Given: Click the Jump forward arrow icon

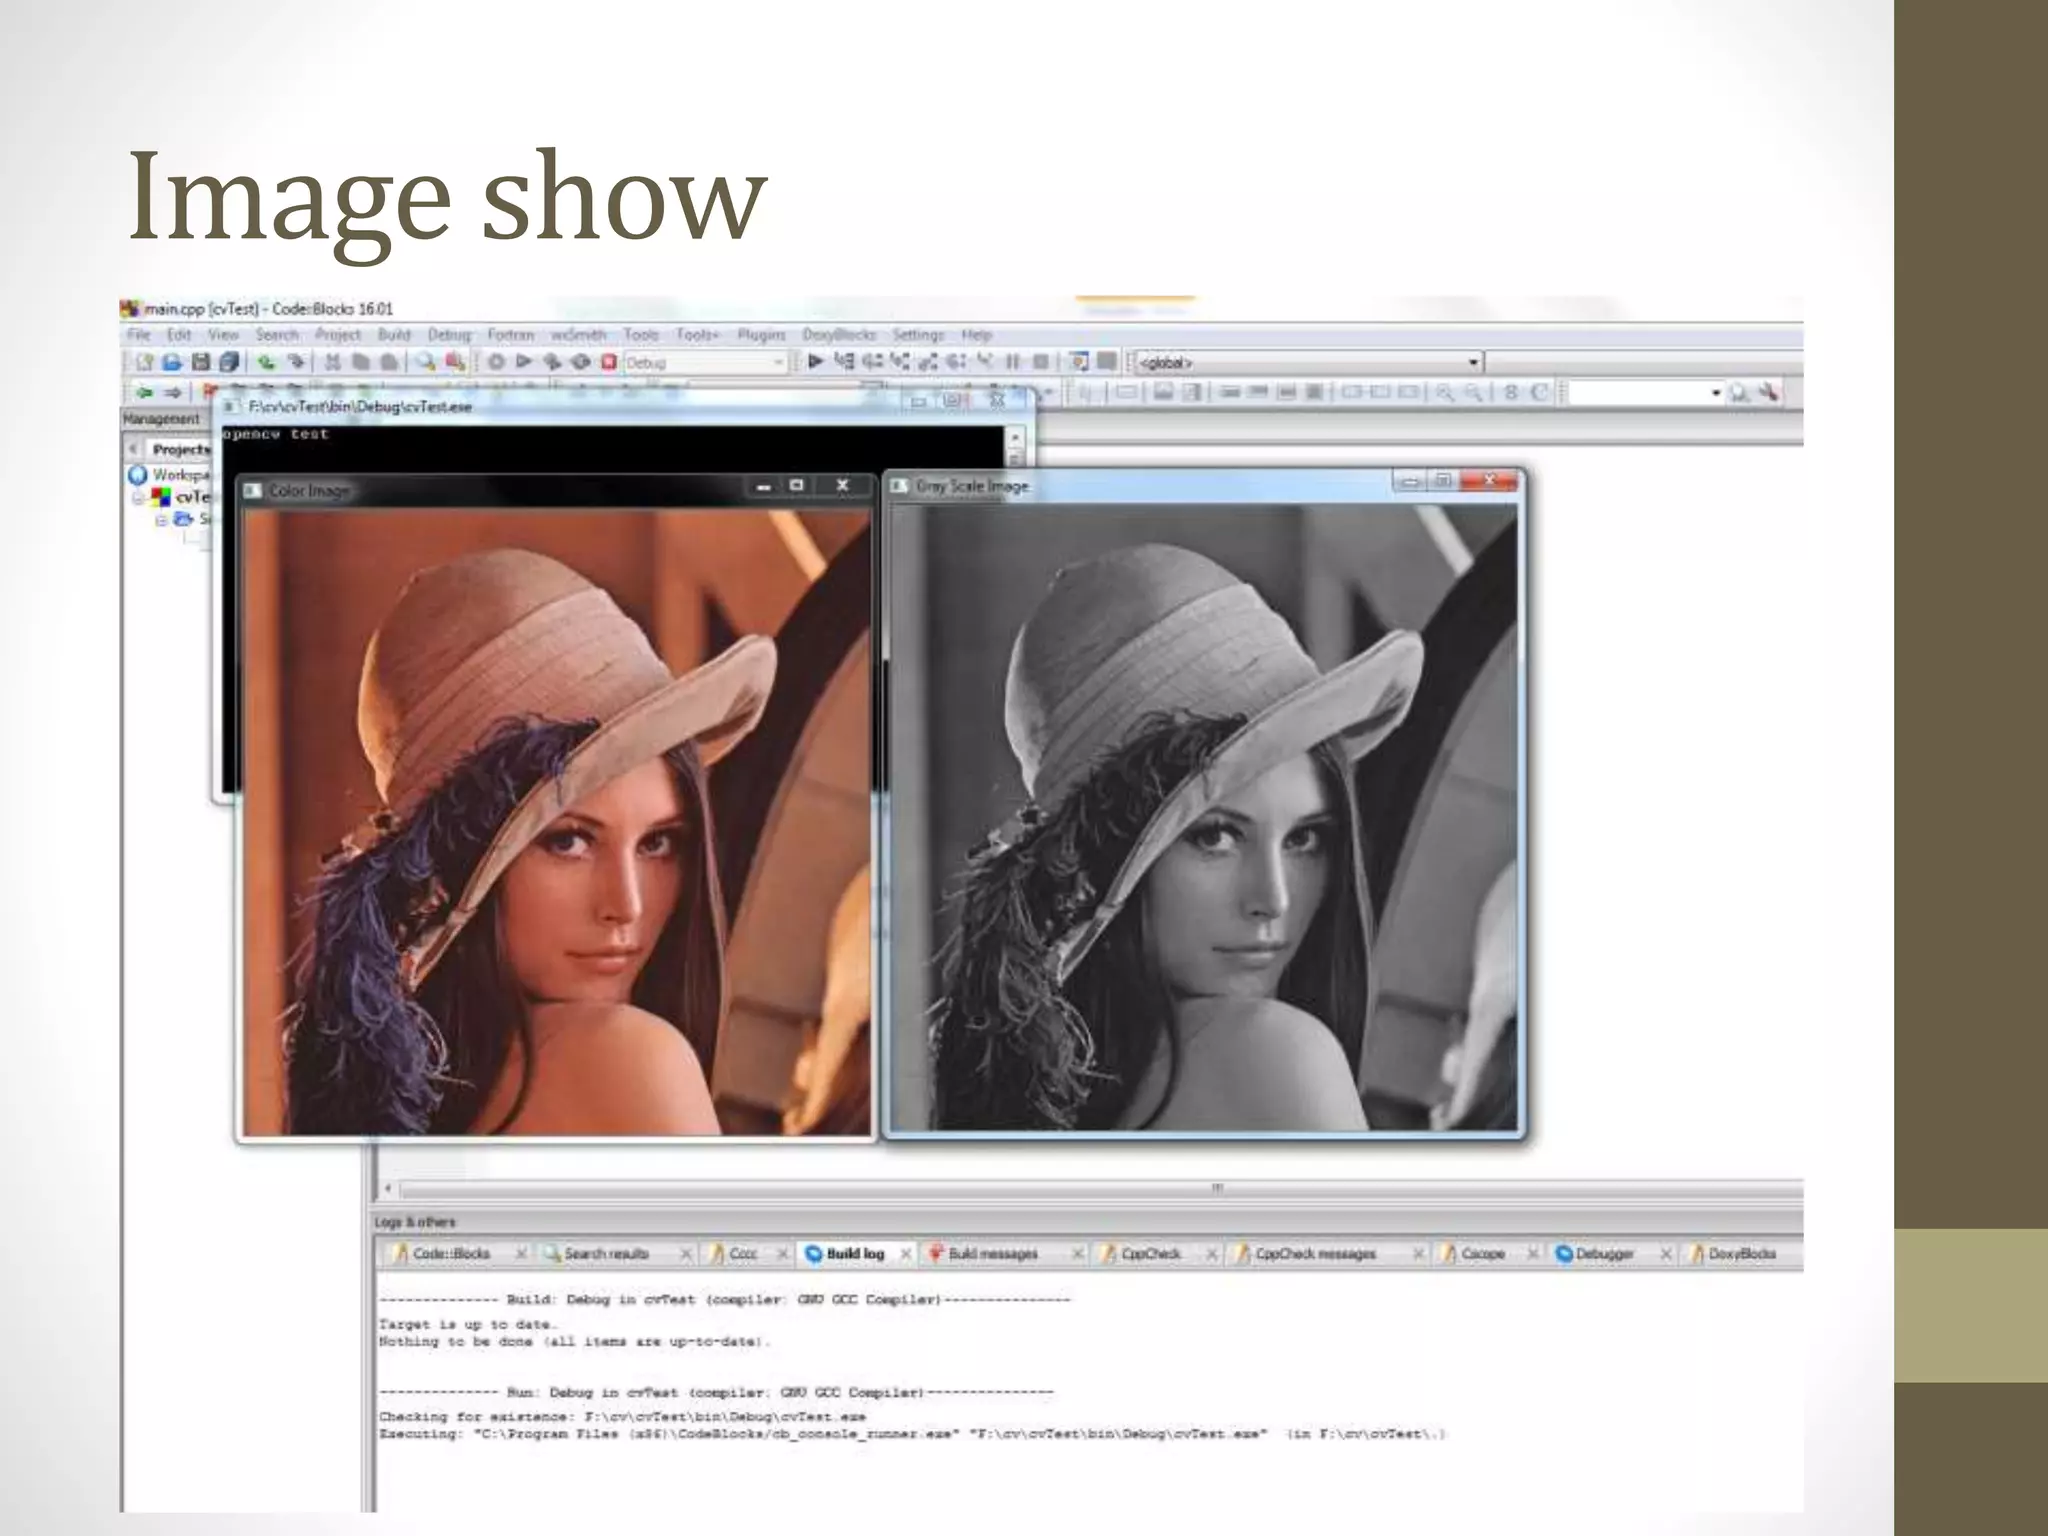Looking at the screenshot, I should [x=172, y=392].
